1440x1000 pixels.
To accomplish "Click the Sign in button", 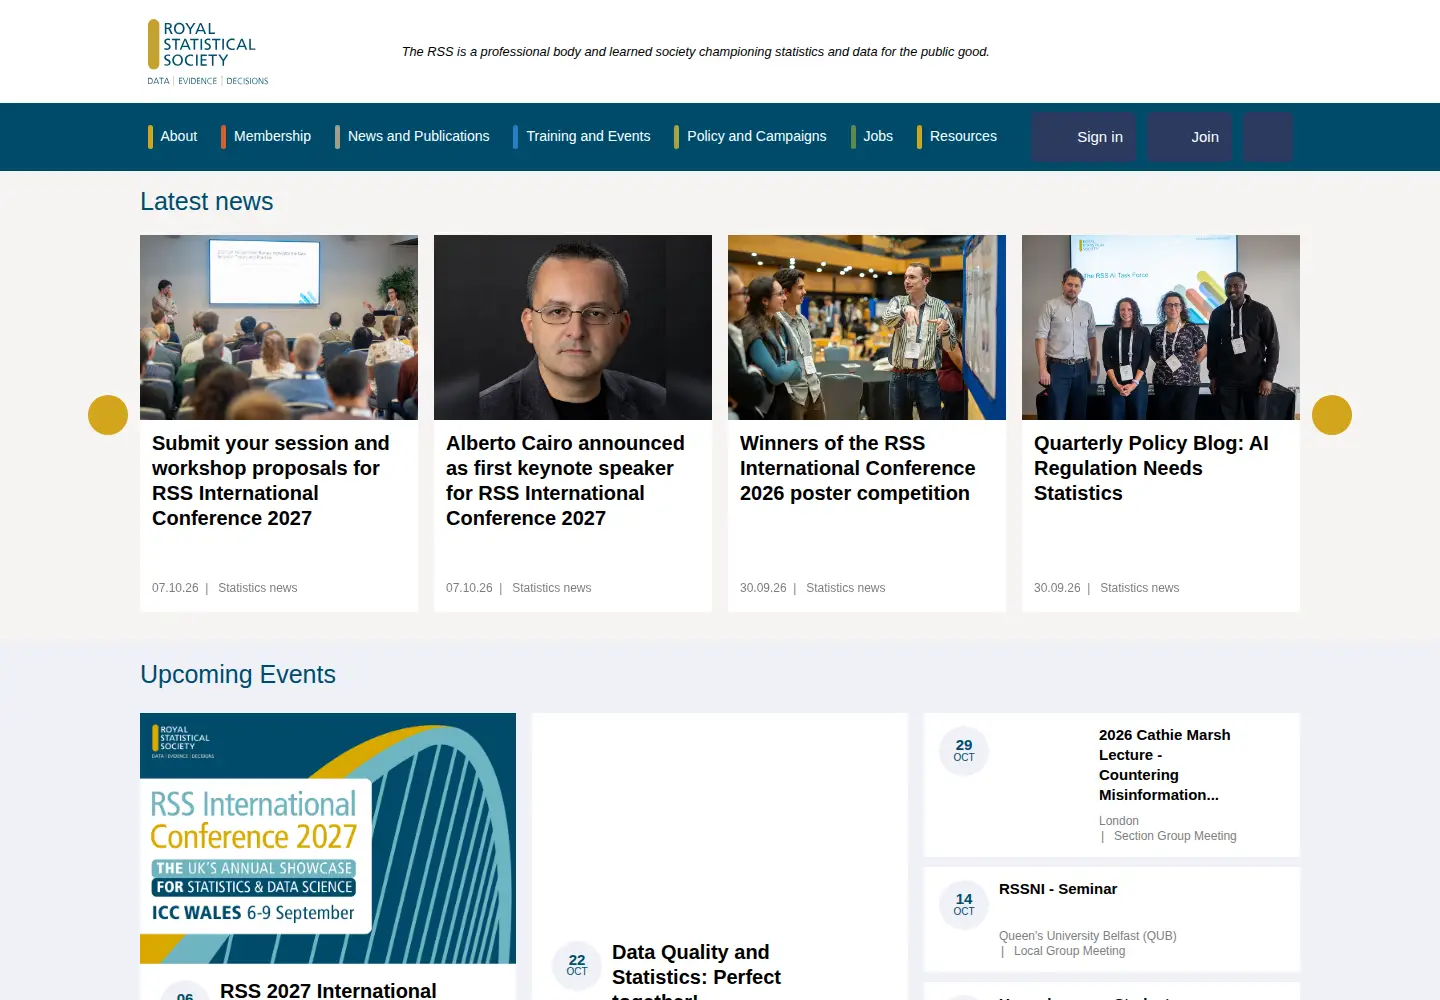I will tap(1084, 137).
